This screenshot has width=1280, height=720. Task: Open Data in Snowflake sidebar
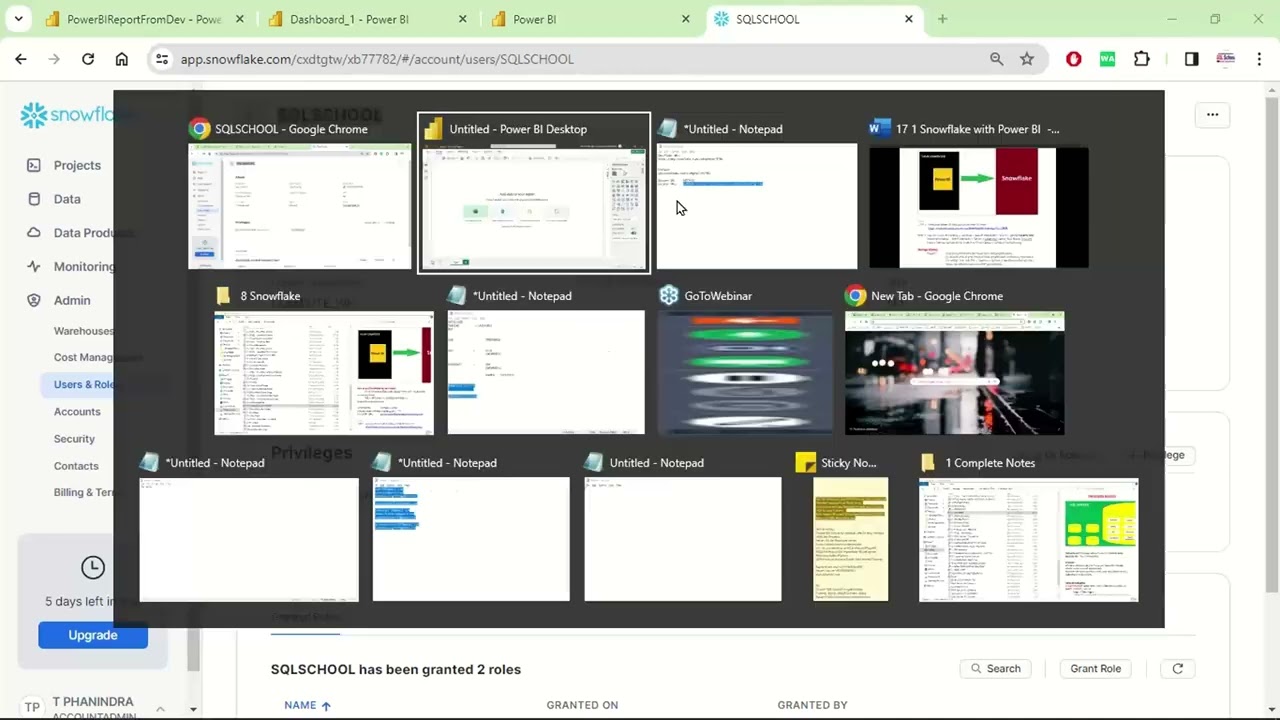point(67,199)
